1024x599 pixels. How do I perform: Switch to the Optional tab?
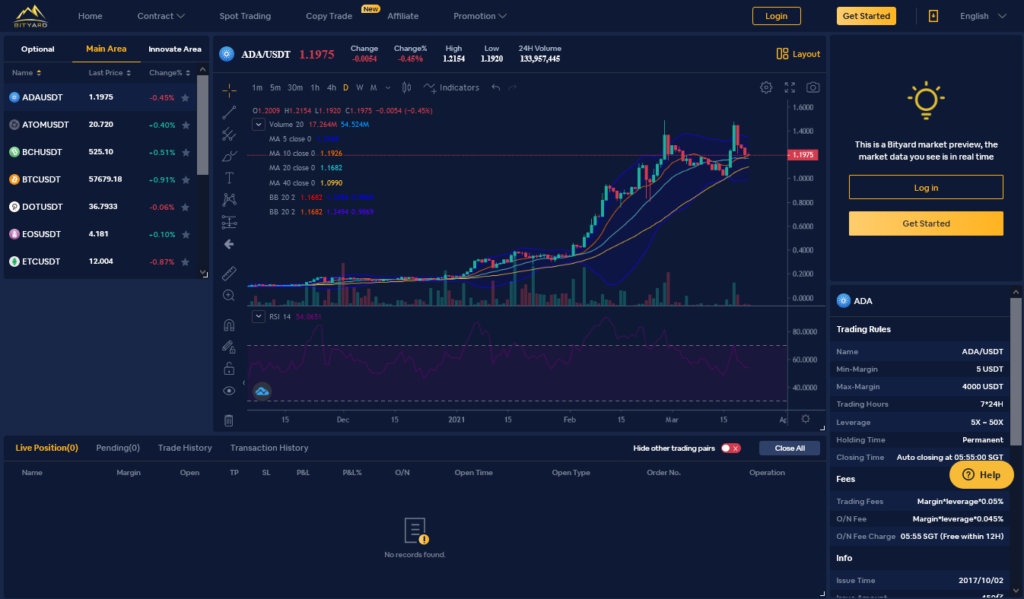pos(38,49)
